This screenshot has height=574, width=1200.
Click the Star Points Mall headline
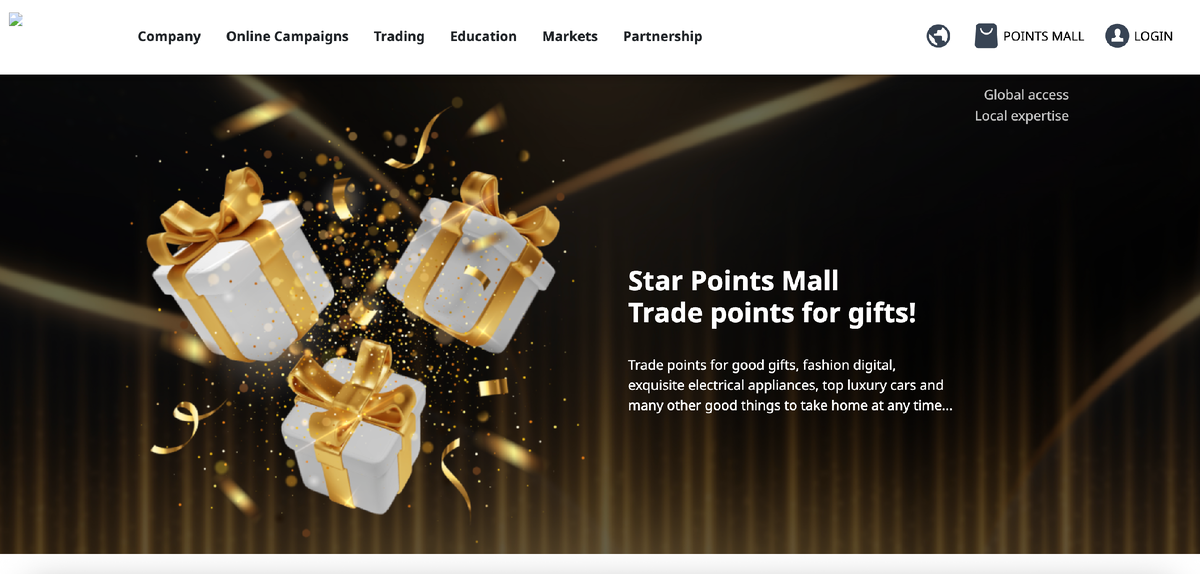(733, 280)
